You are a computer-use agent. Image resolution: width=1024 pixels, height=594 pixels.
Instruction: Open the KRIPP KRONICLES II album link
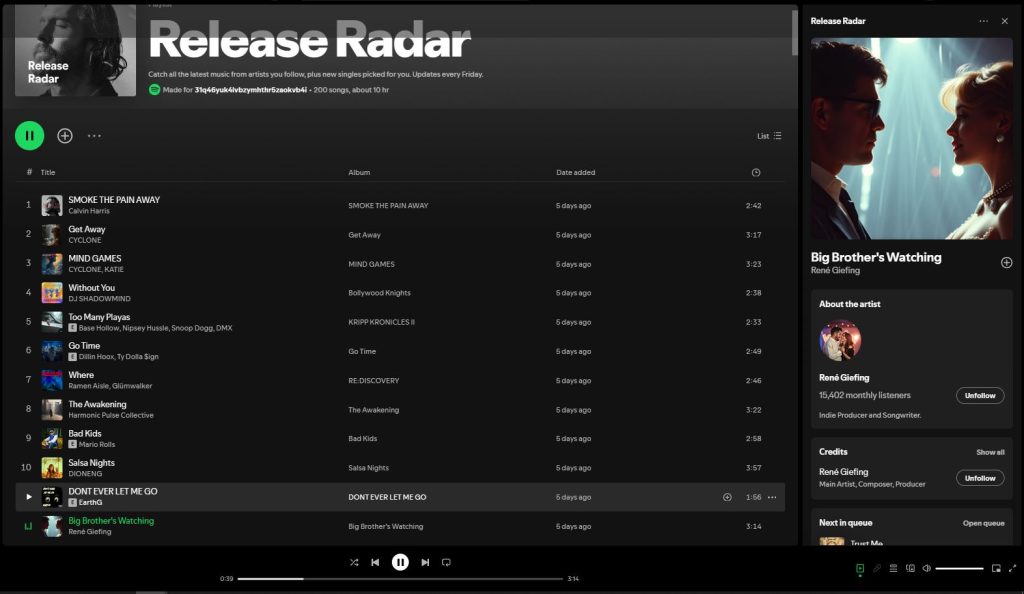[381, 322]
